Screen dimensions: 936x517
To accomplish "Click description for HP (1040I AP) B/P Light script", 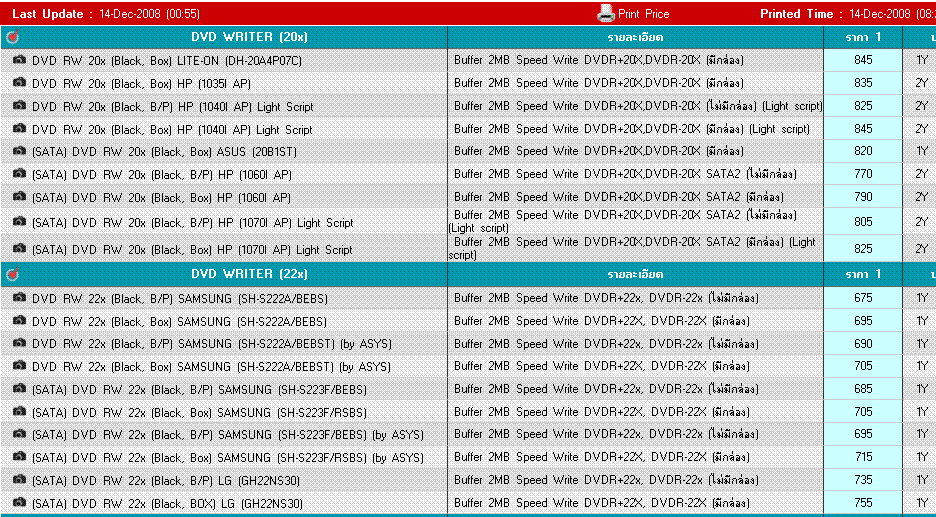I will click(638, 106).
